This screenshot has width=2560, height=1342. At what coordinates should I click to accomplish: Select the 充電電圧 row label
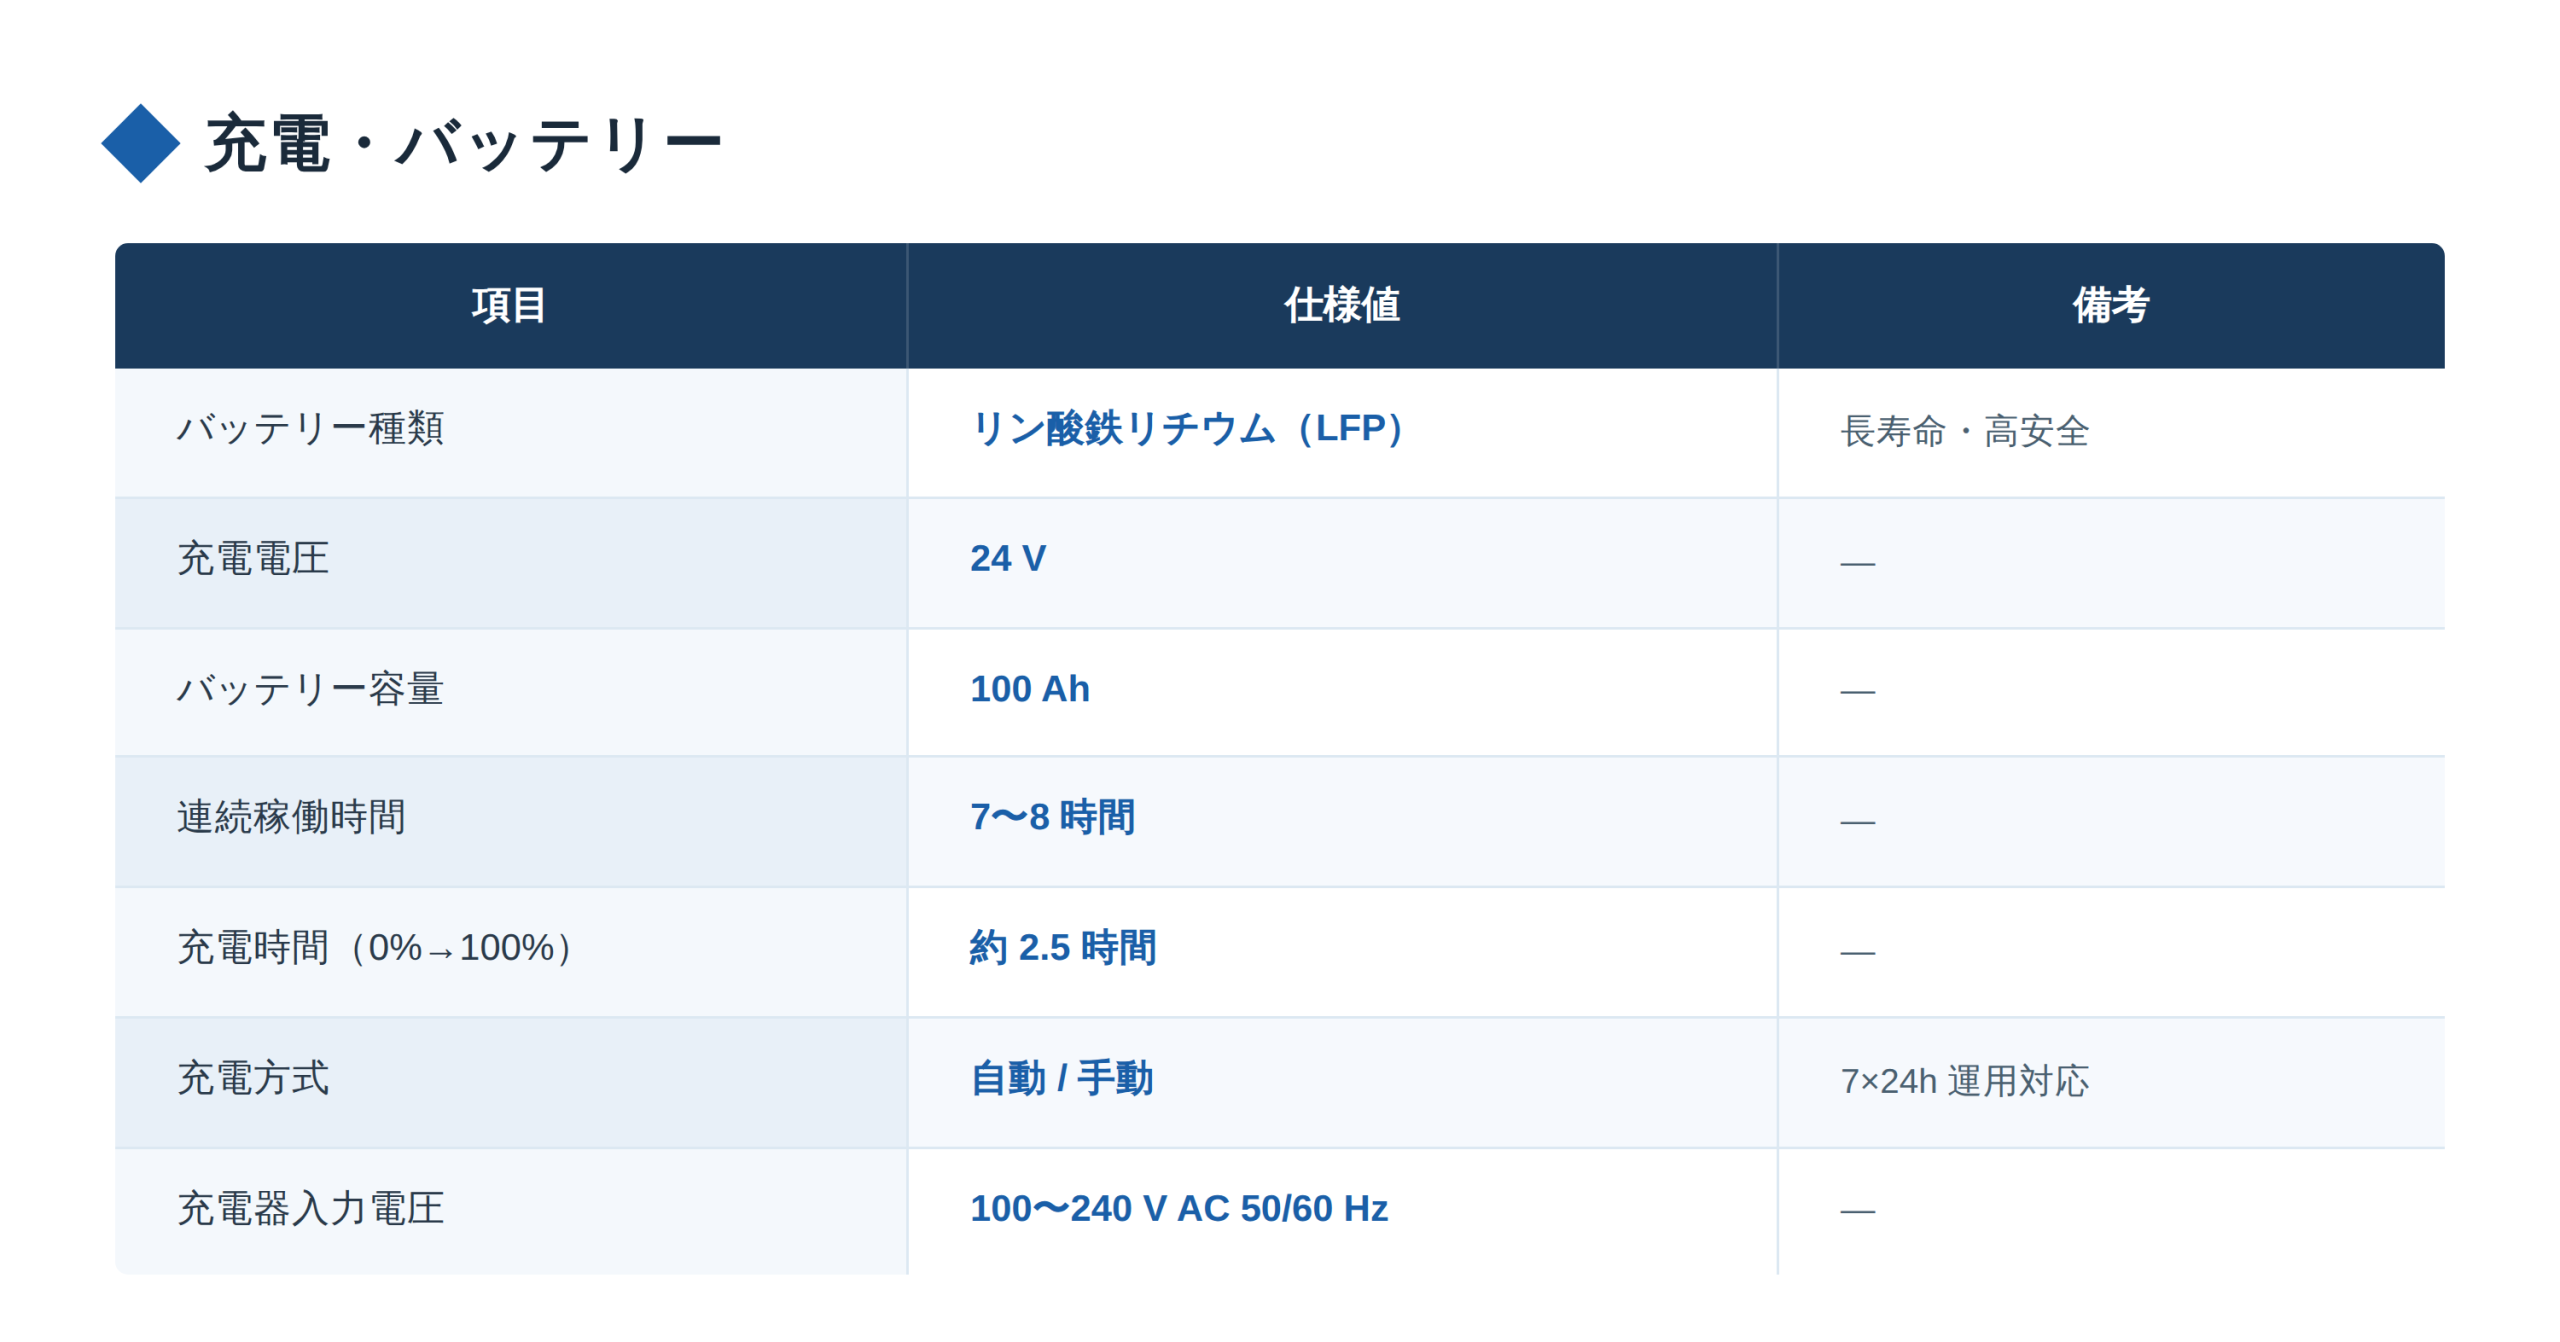[252, 557]
